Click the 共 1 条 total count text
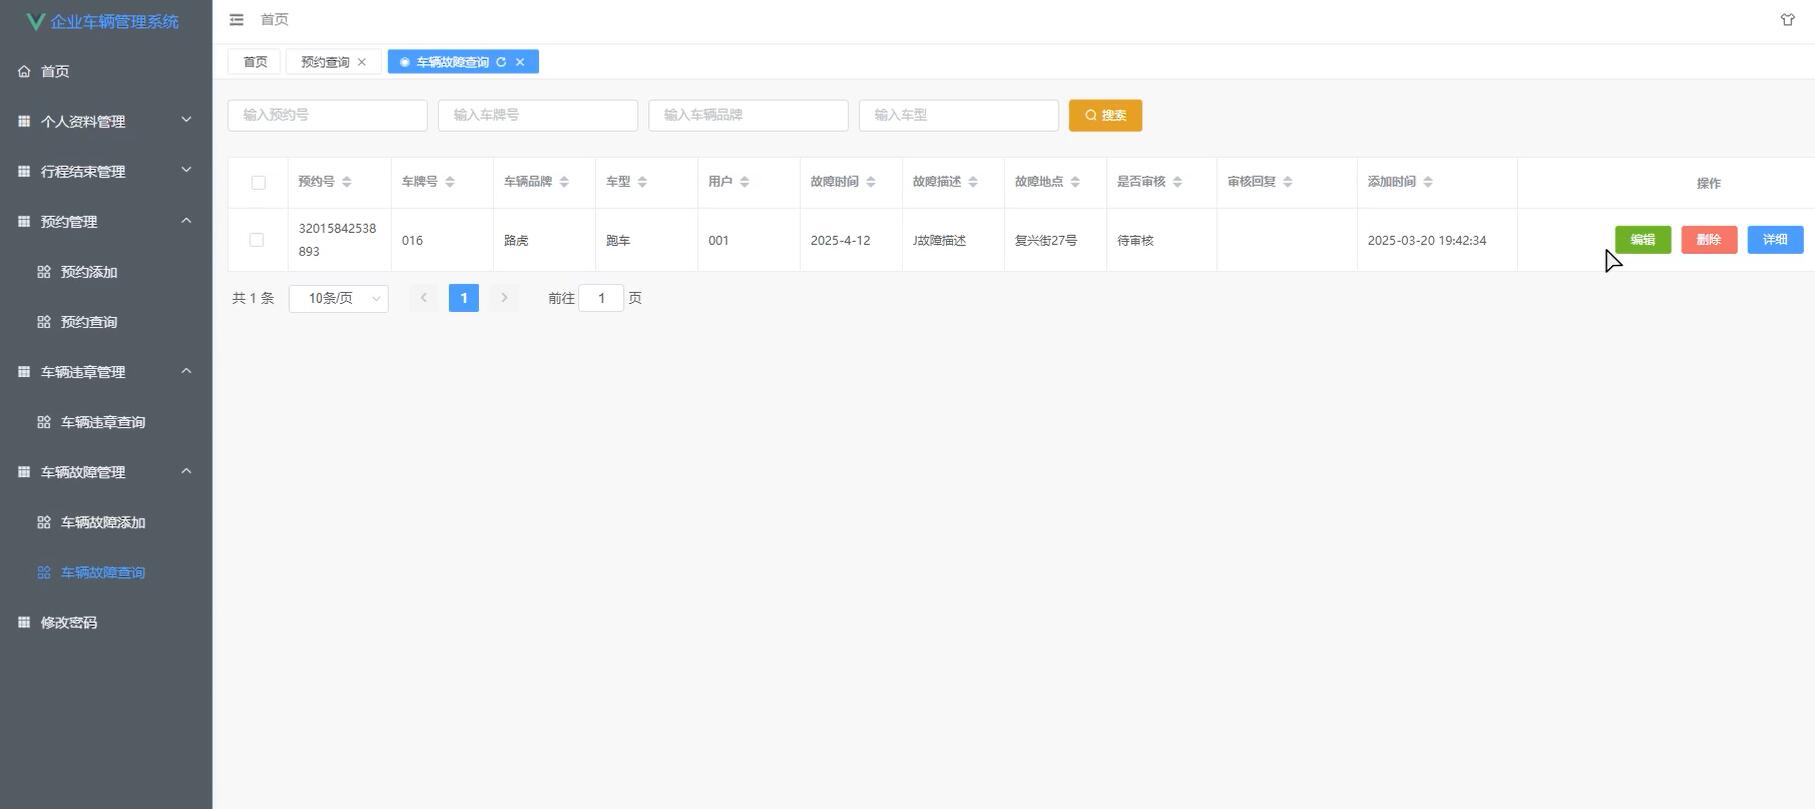Viewport: 1815px width, 809px height. click(253, 298)
